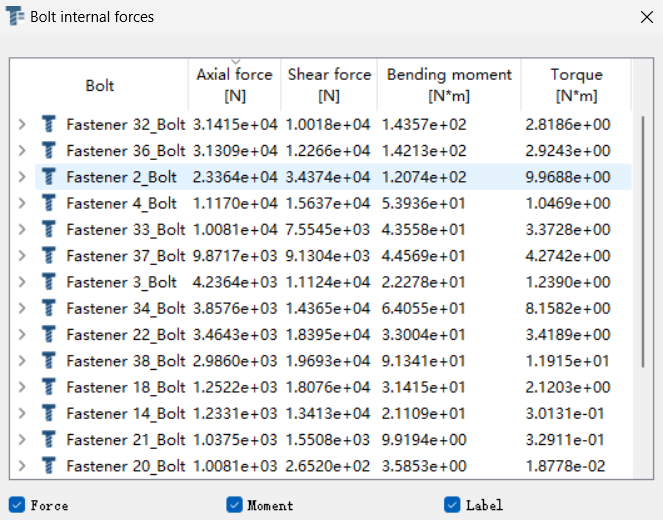Expand the Fastener 3_Bolt row

22,282
